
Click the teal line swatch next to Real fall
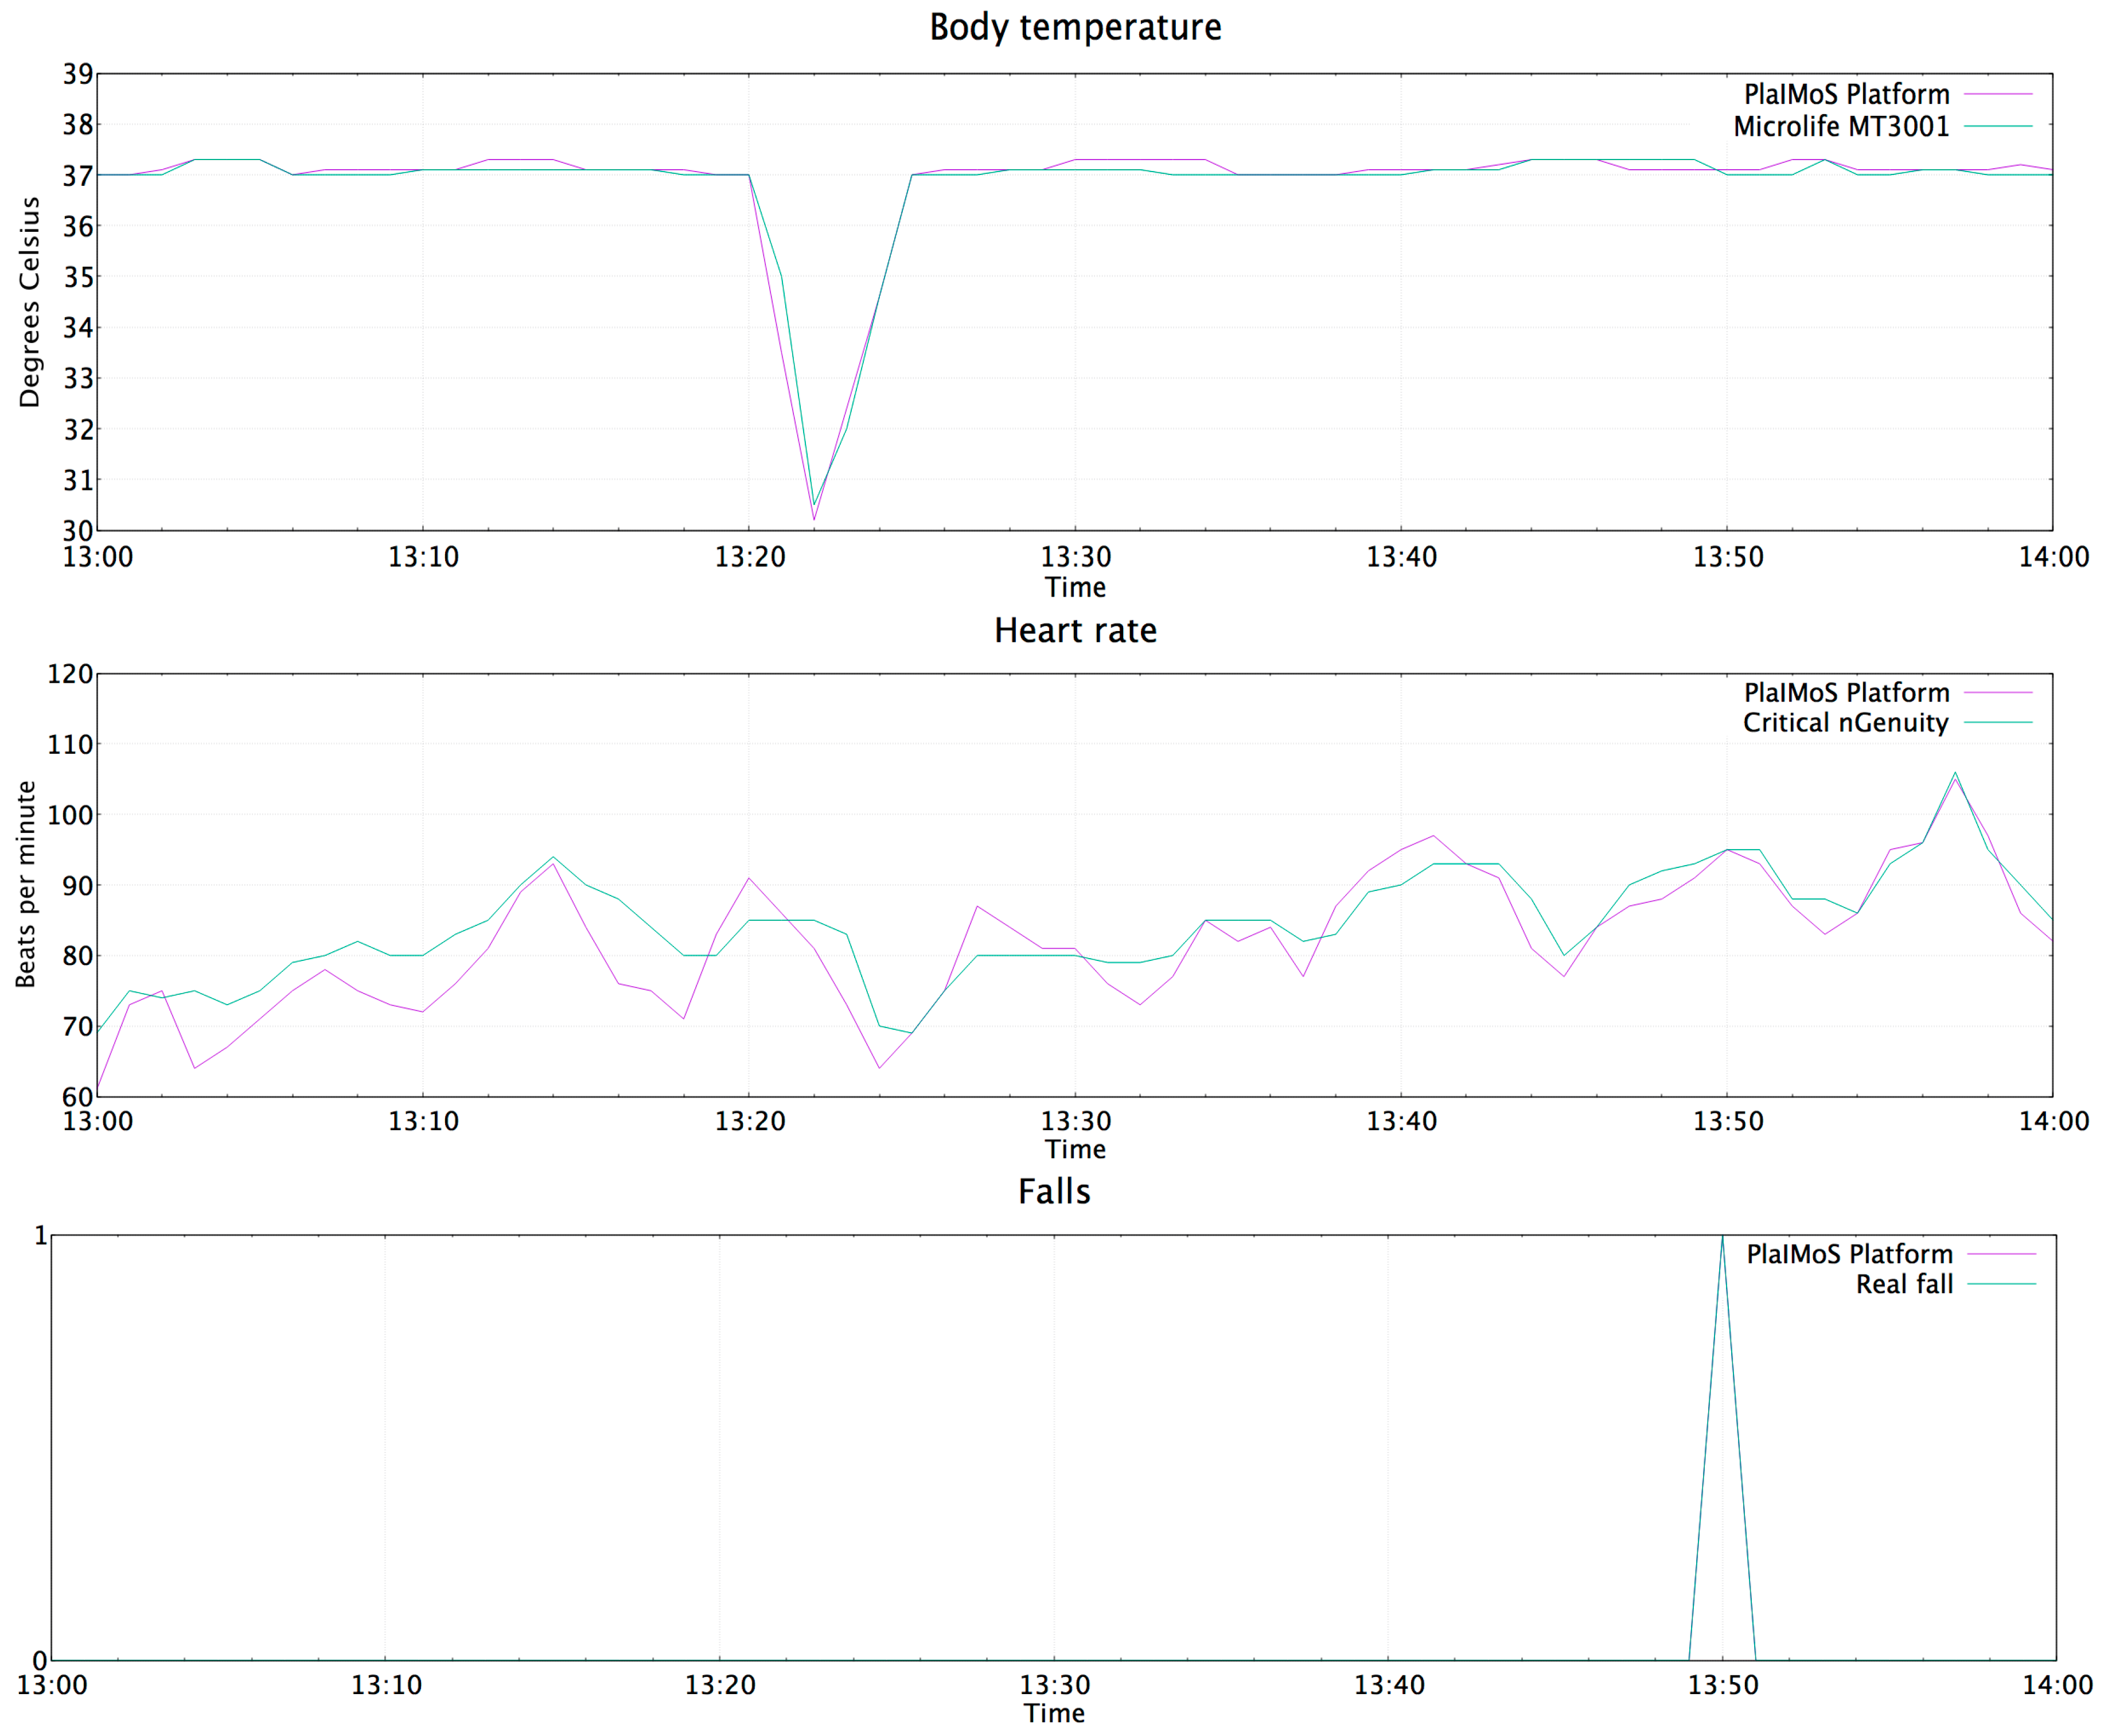tap(2001, 1284)
